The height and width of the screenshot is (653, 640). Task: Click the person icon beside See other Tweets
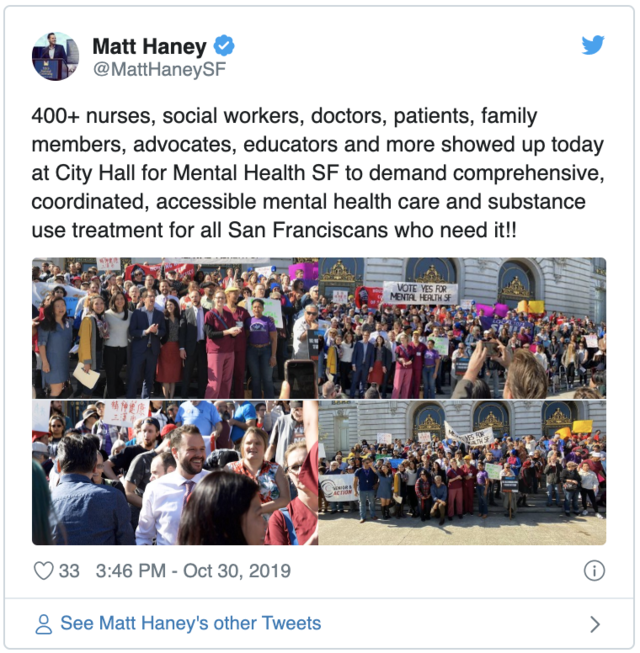point(43,624)
